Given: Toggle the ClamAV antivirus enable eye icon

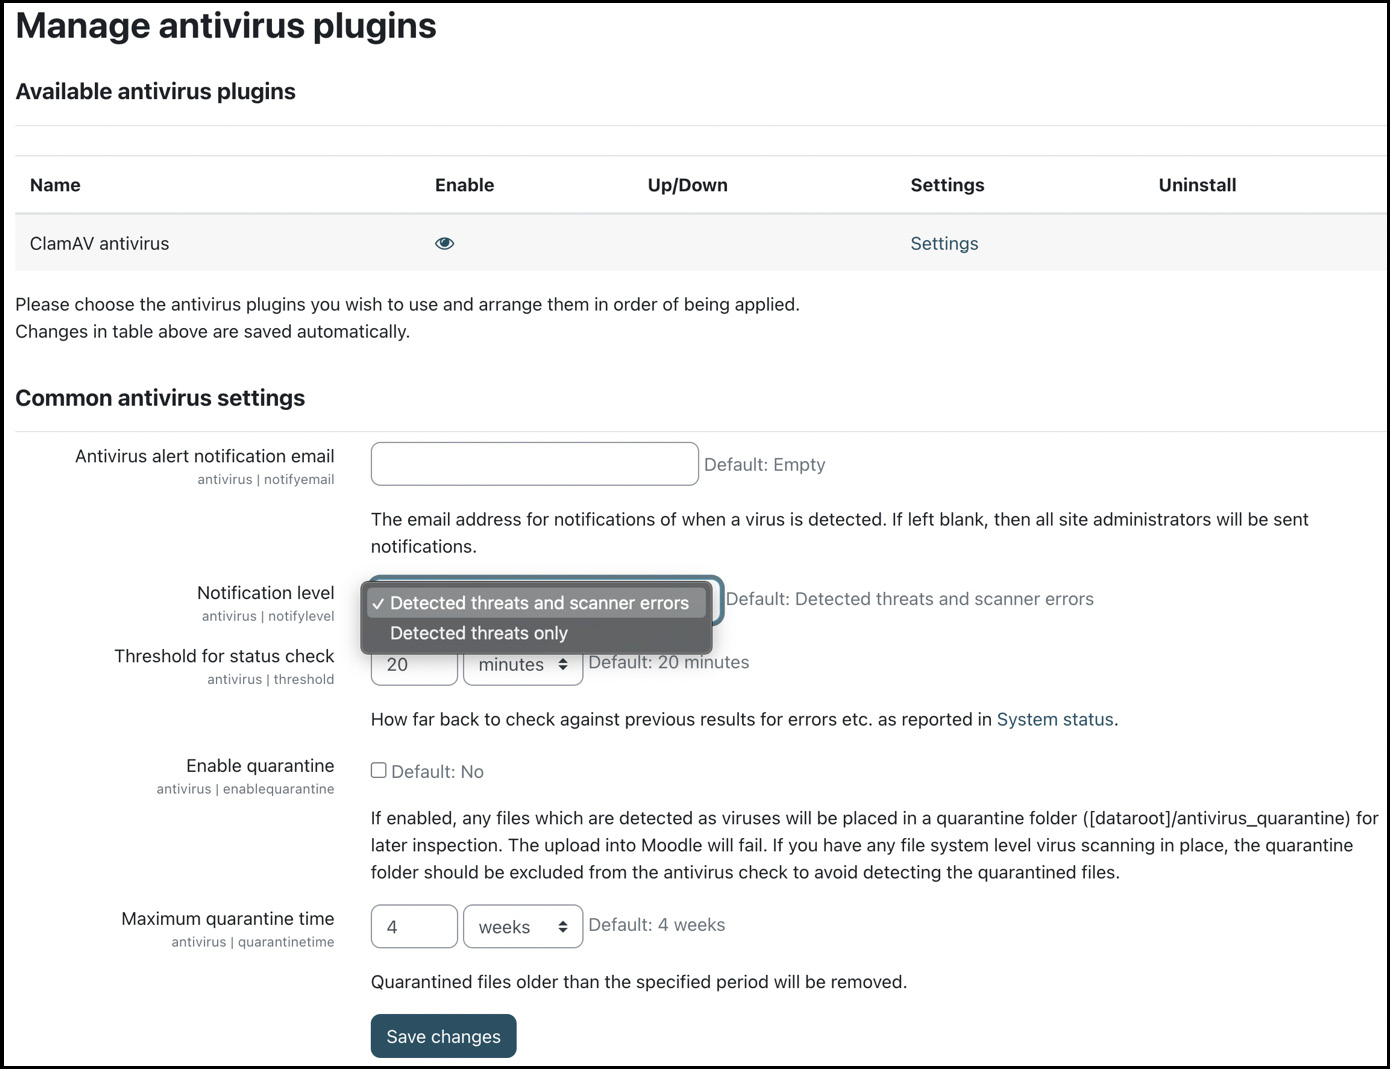Looking at the screenshot, I should pos(445,243).
